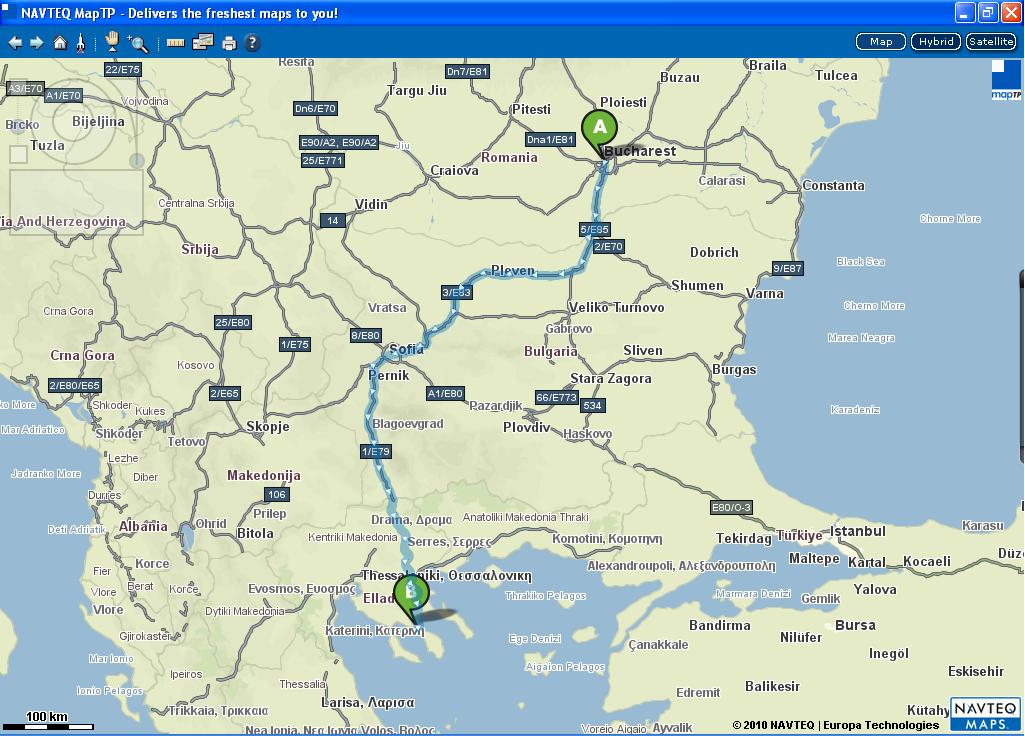Open the overview map windows icon

[203, 42]
